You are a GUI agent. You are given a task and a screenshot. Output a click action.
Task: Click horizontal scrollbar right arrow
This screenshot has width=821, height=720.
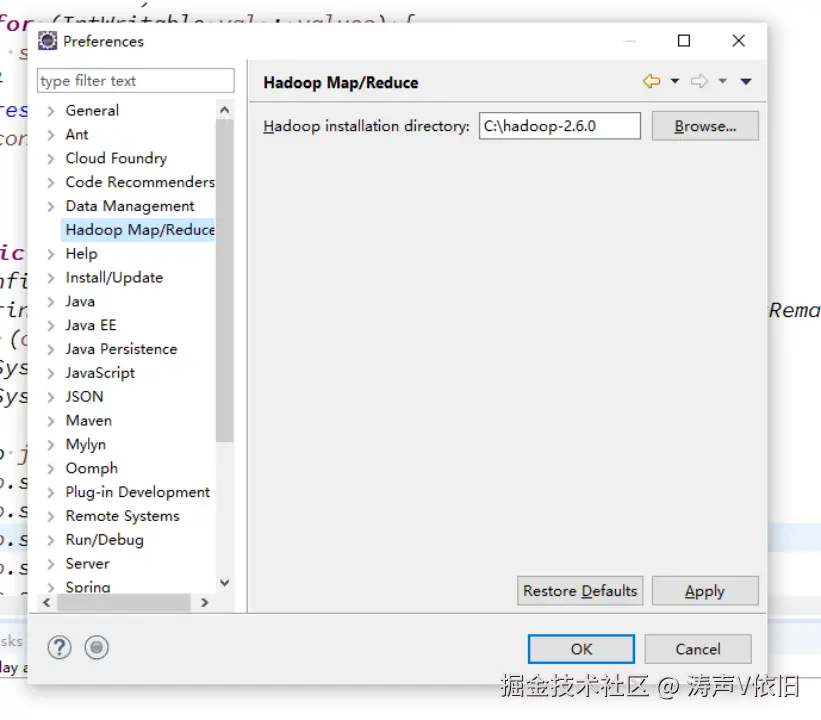coord(205,603)
